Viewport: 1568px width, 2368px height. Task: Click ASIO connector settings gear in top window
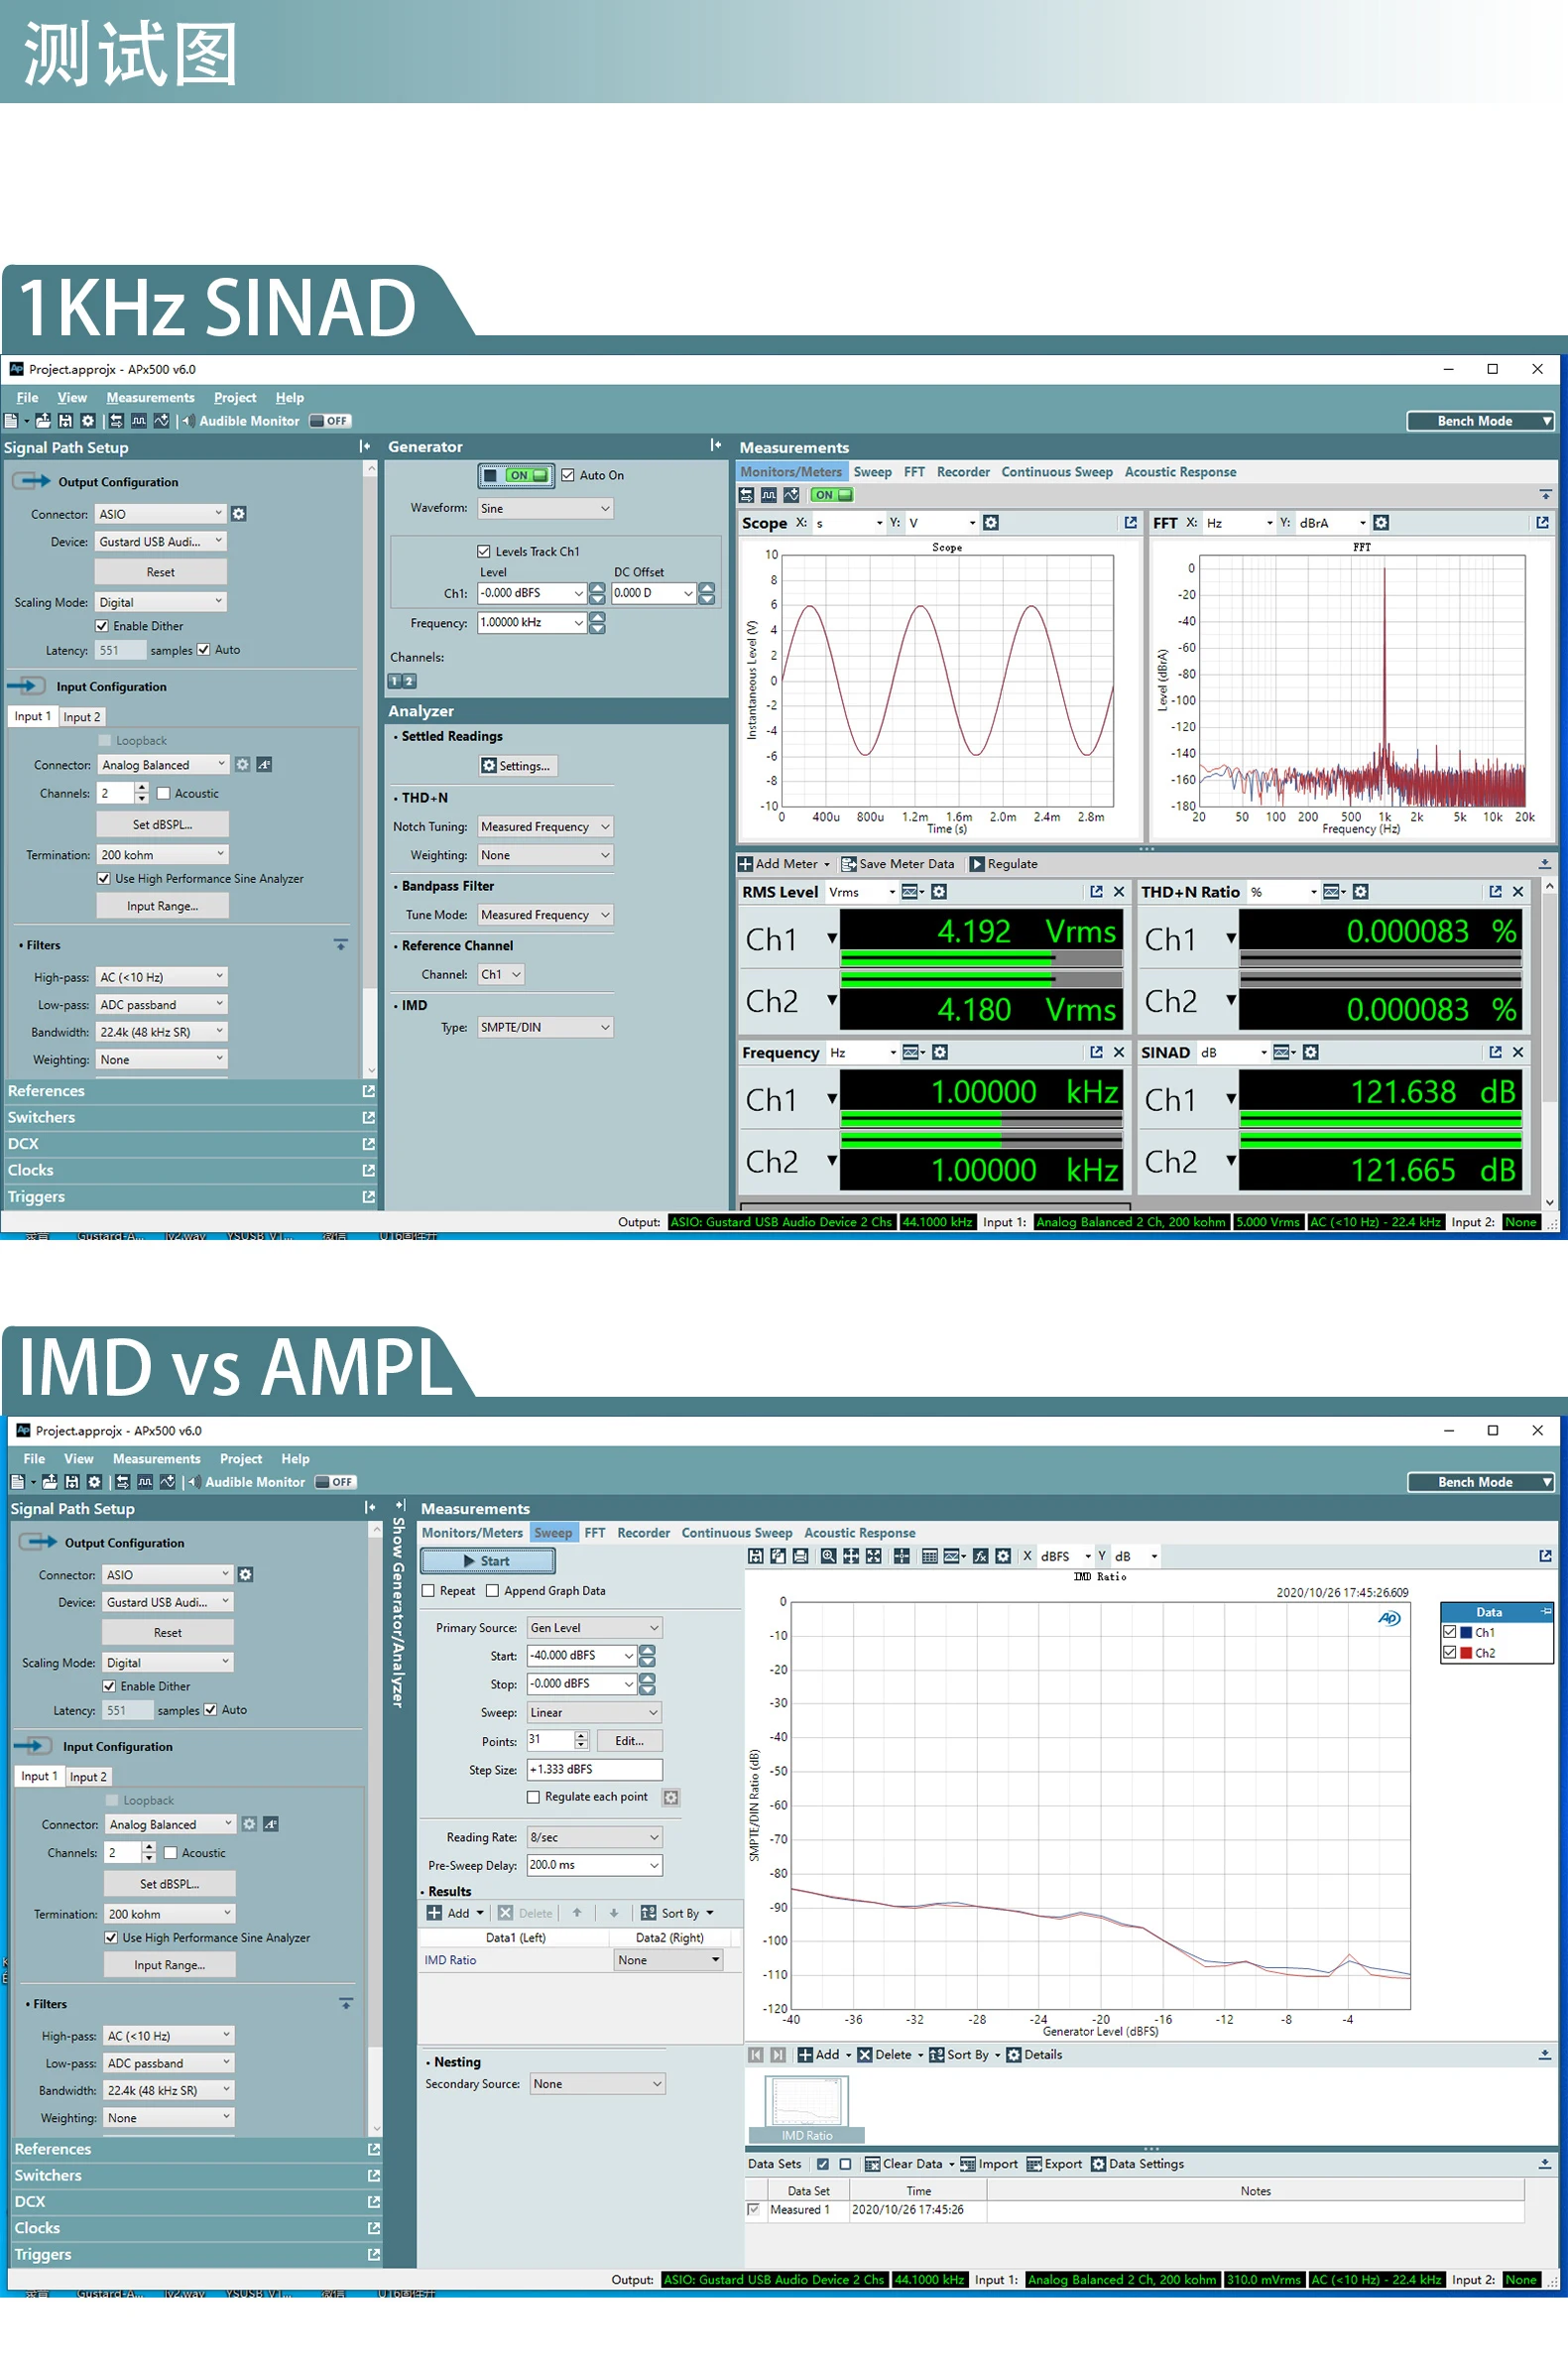pos(239,514)
